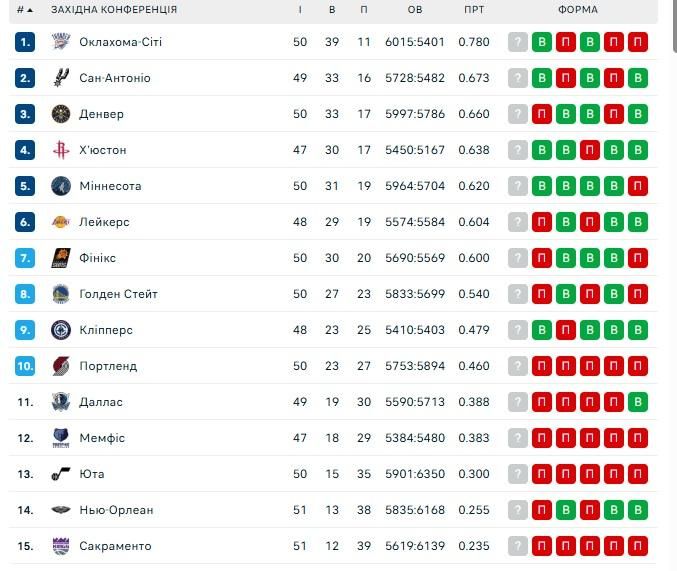
Task: Click the ФОРМА column header
Action: pos(578,10)
